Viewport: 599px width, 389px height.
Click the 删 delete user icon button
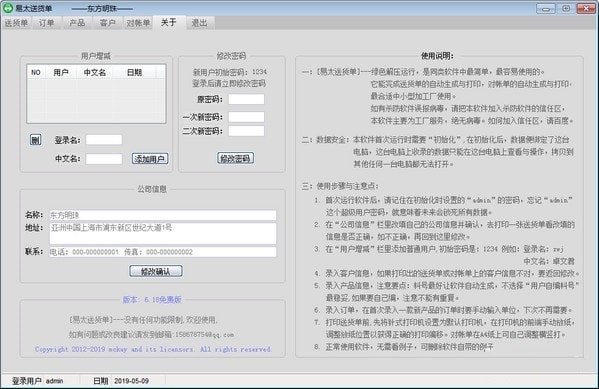click(x=35, y=140)
